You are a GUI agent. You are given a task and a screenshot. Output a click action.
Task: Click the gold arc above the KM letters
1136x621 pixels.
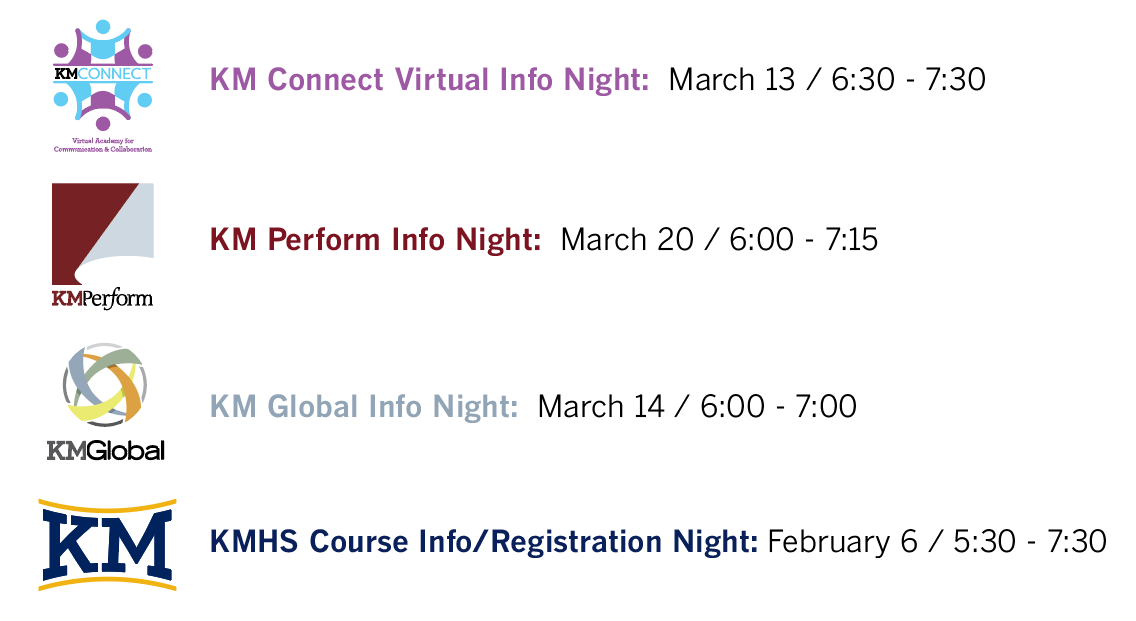coord(107,506)
